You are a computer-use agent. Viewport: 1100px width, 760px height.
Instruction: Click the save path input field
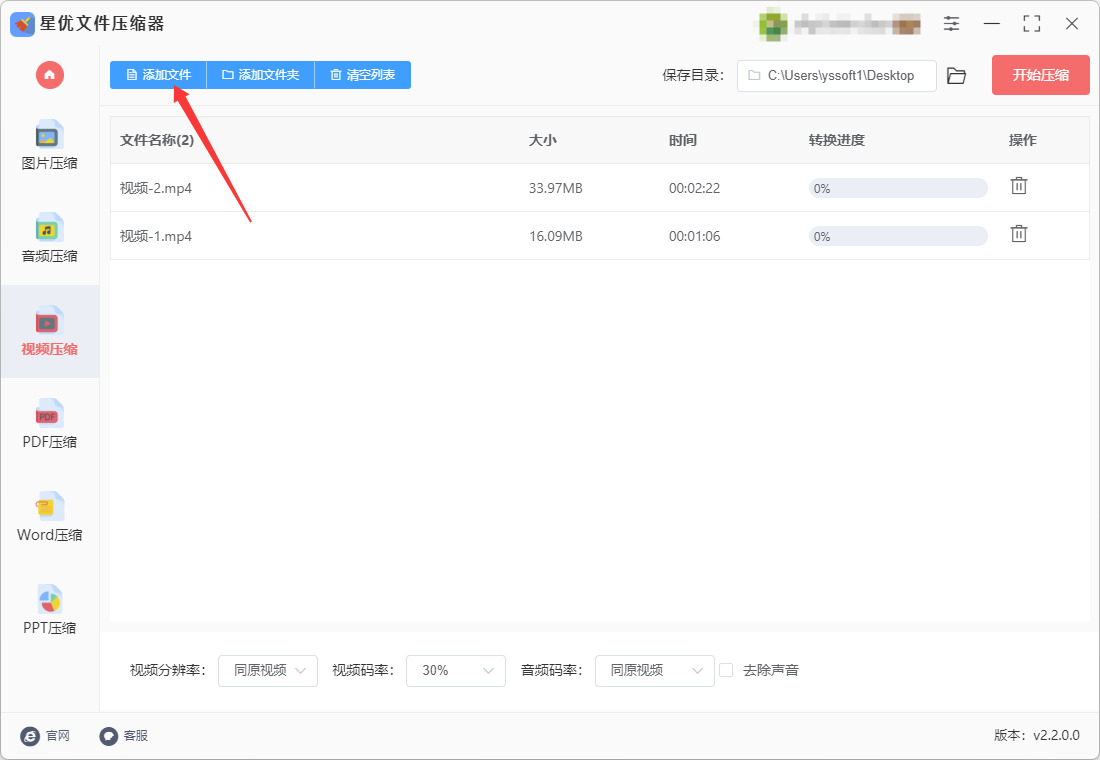[836, 75]
